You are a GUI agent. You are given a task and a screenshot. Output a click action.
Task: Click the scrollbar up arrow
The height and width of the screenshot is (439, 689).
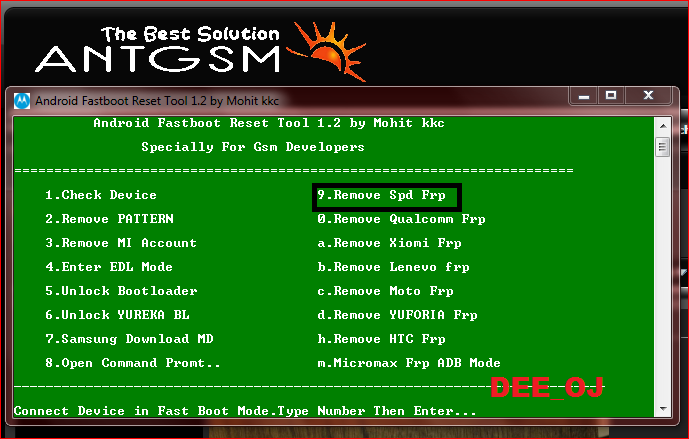tap(661, 125)
